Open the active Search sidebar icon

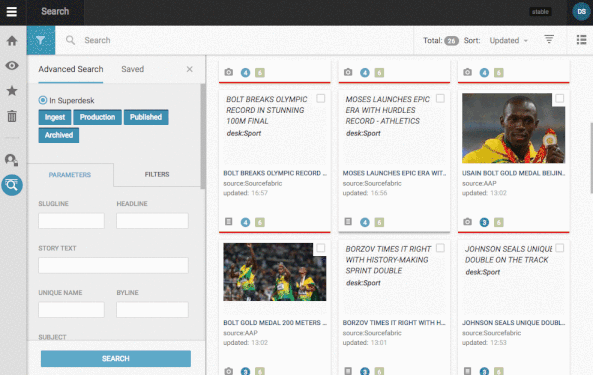coord(12,185)
